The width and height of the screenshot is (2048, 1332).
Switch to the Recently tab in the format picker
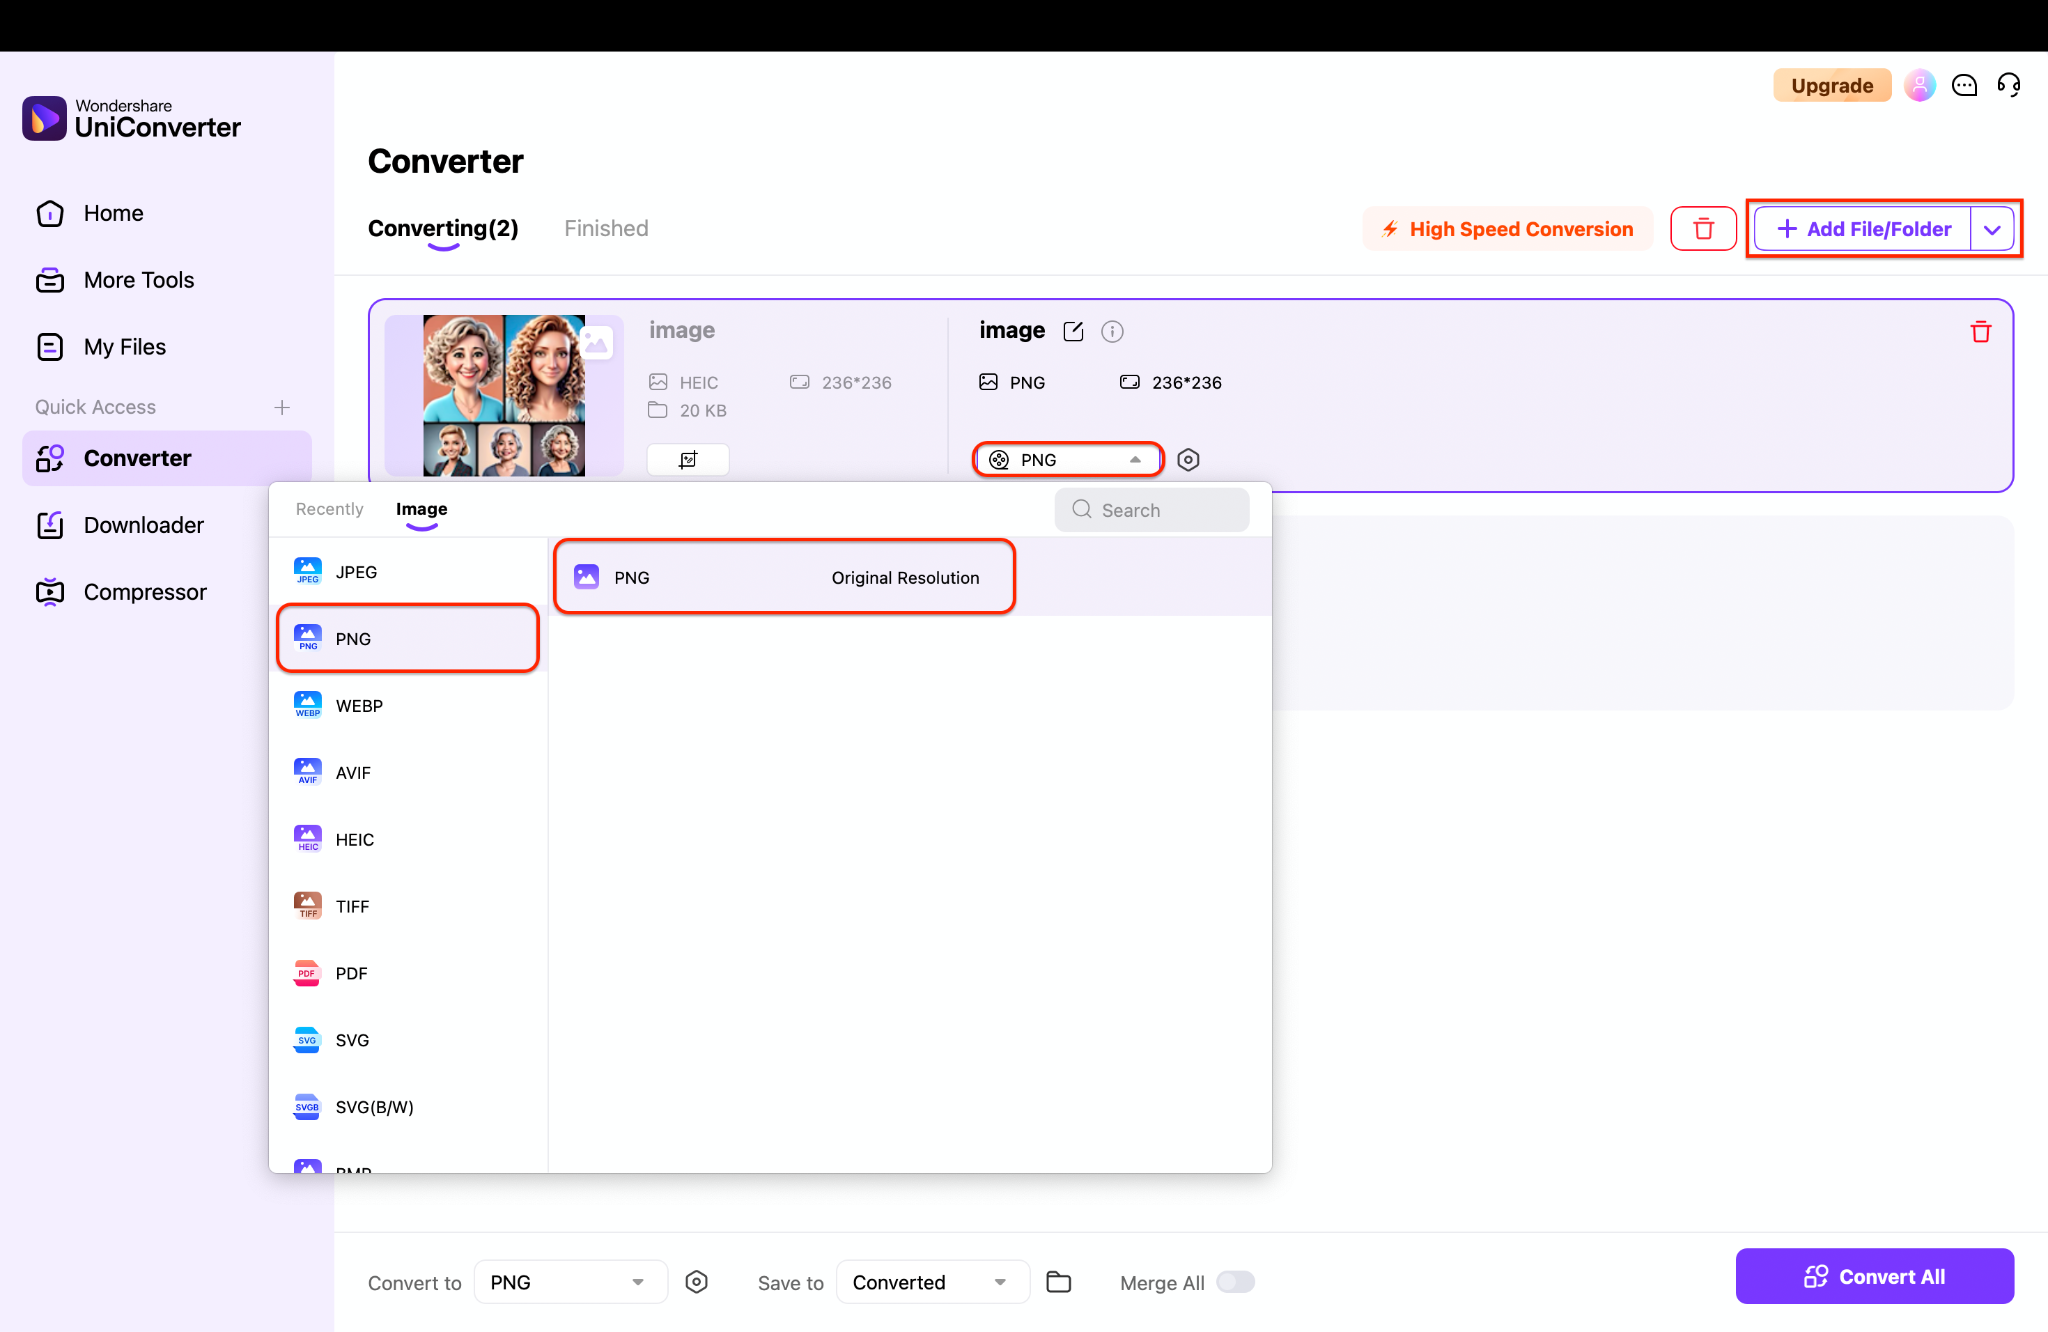tap(328, 509)
